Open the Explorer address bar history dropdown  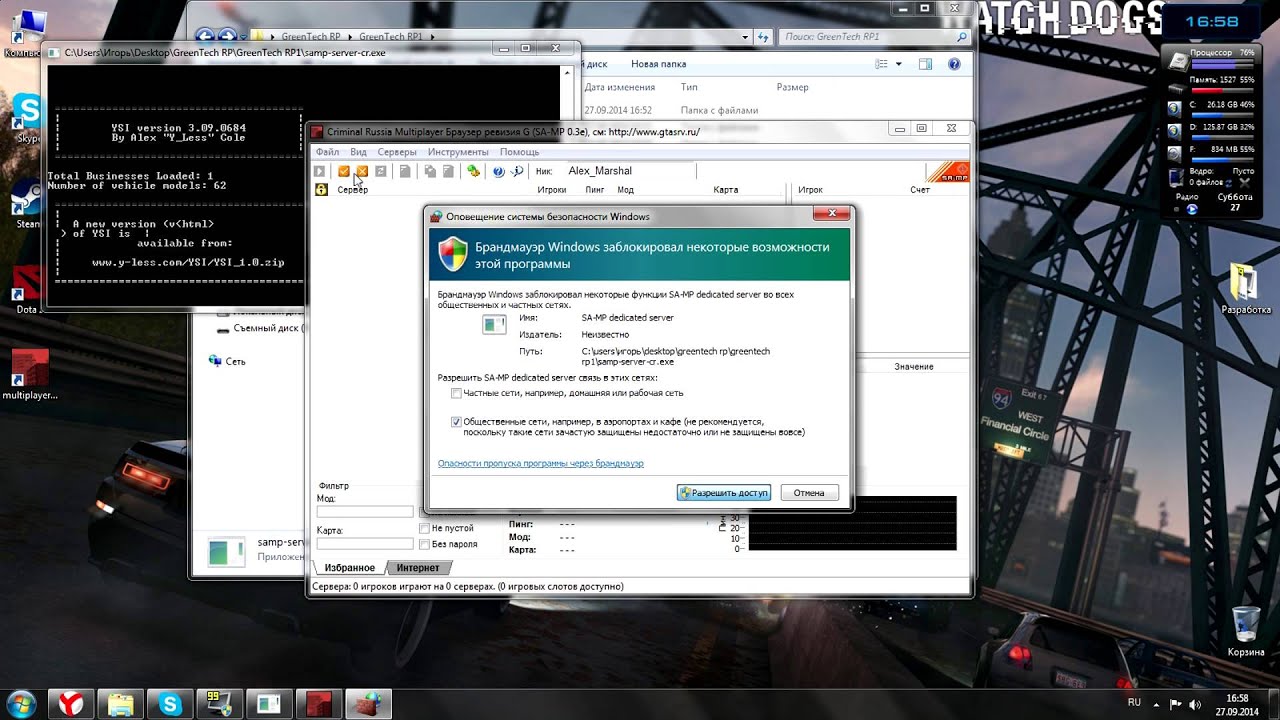click(x=745, y=37)
